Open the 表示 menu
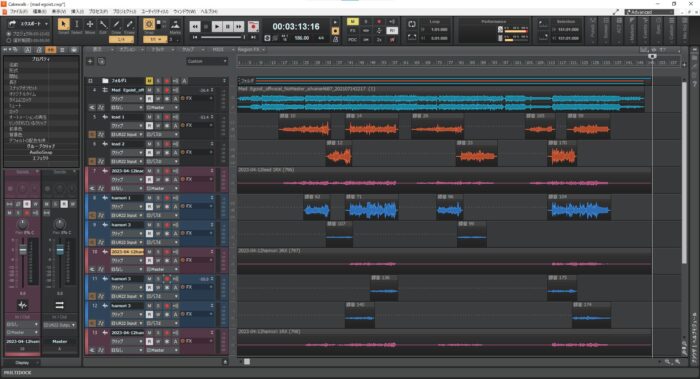Image resolution: width=700 pixels, height=379 pixels. (x=58, y=12)
